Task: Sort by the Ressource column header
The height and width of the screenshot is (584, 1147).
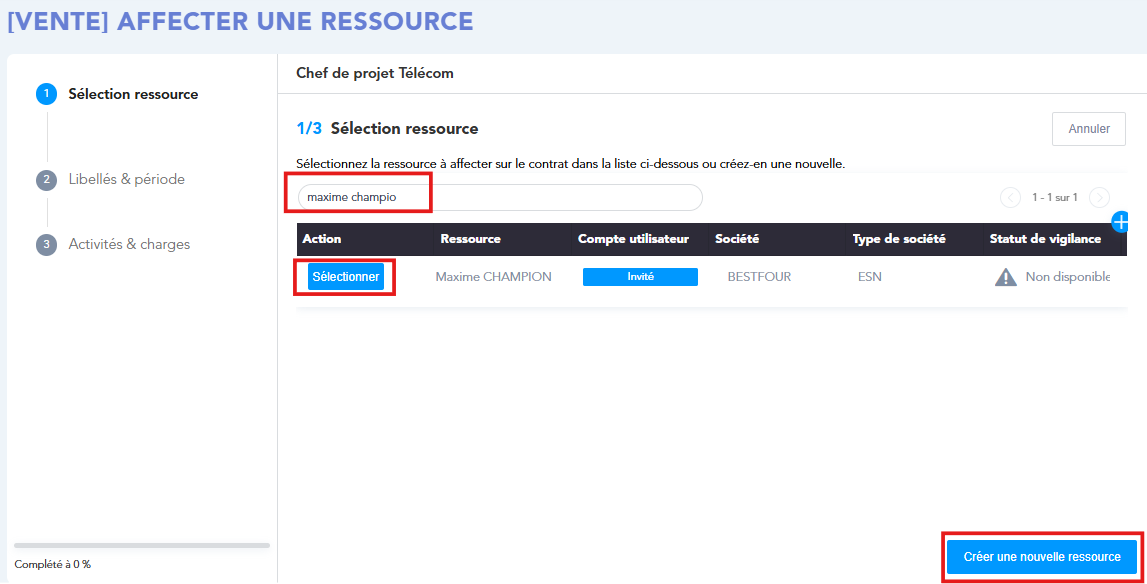Action: click(470, 239)
